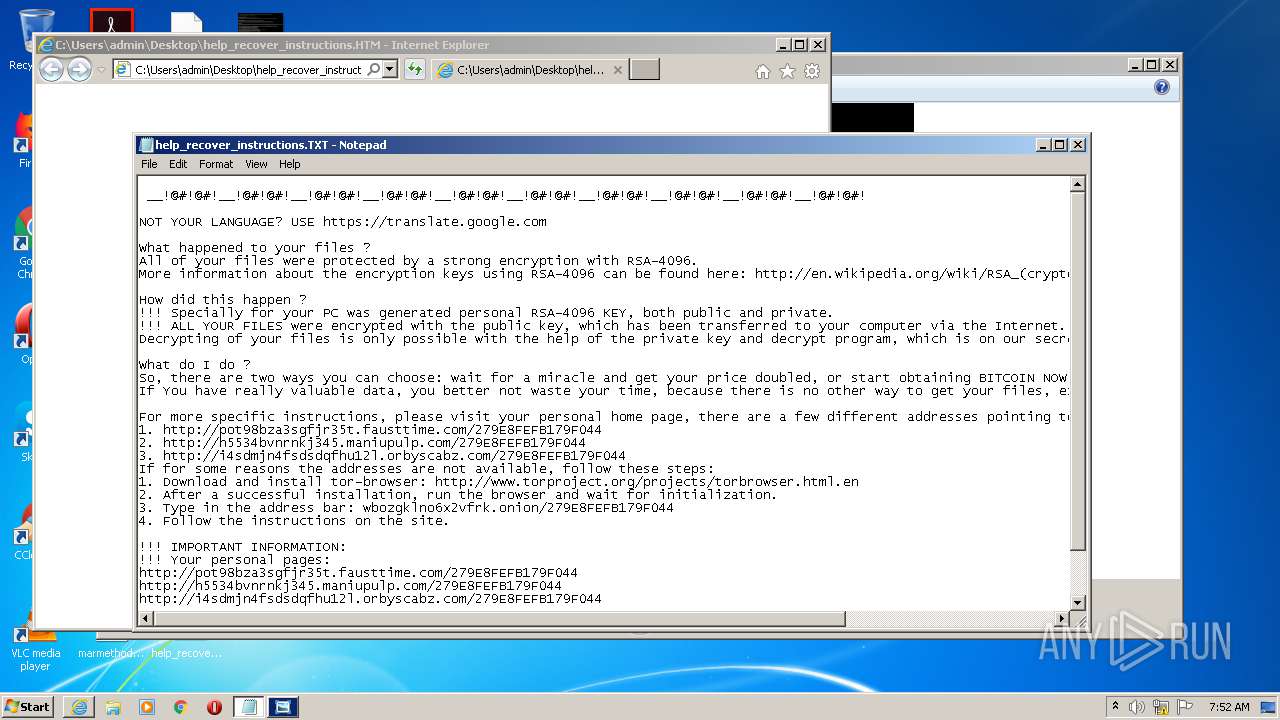Select the Recycle Bin desktop icon
This screenshot has width=1280, height=720.
coord(36,40)
